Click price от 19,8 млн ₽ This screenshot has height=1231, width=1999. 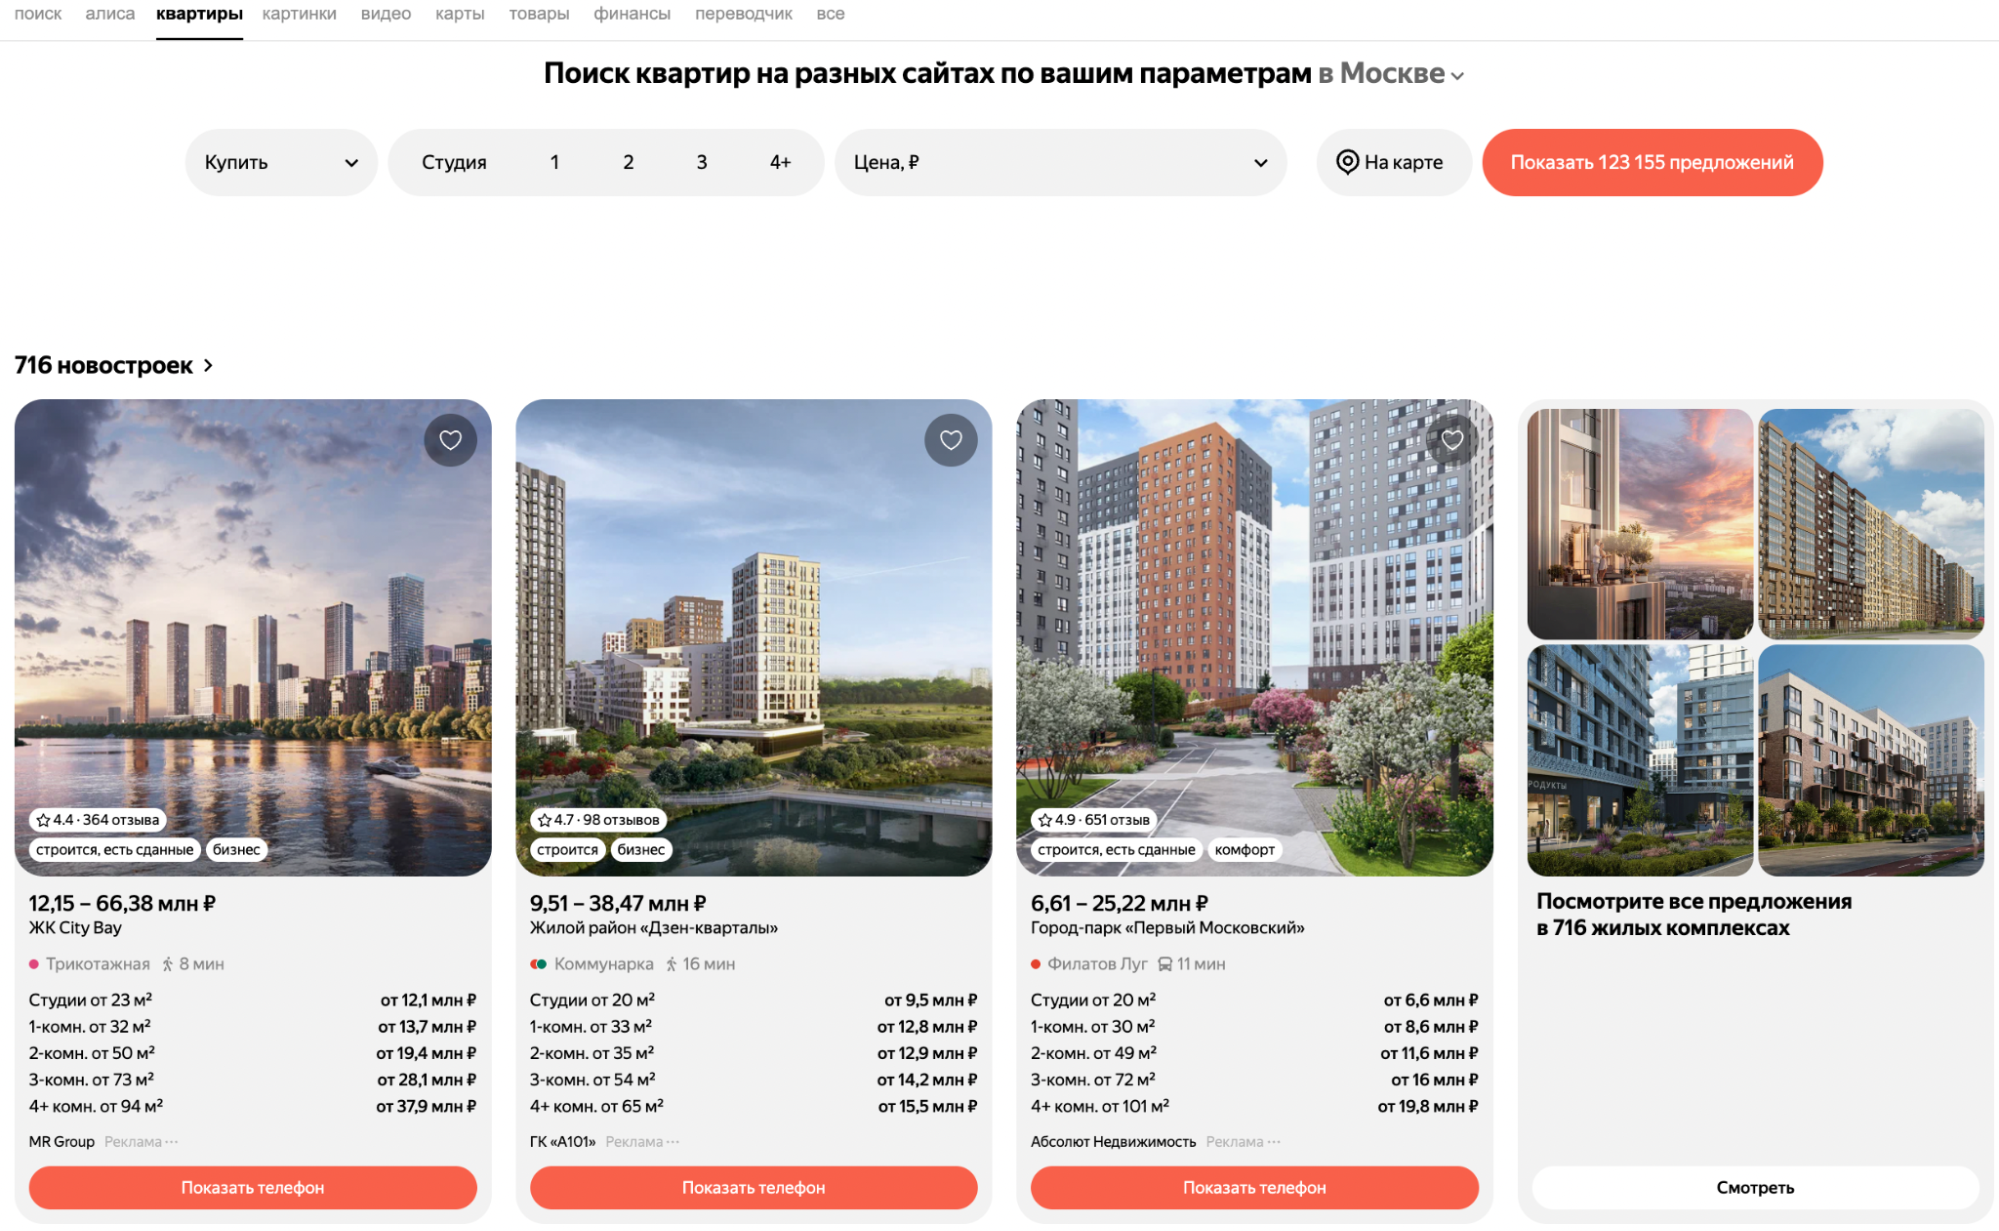[1428, 1107]
